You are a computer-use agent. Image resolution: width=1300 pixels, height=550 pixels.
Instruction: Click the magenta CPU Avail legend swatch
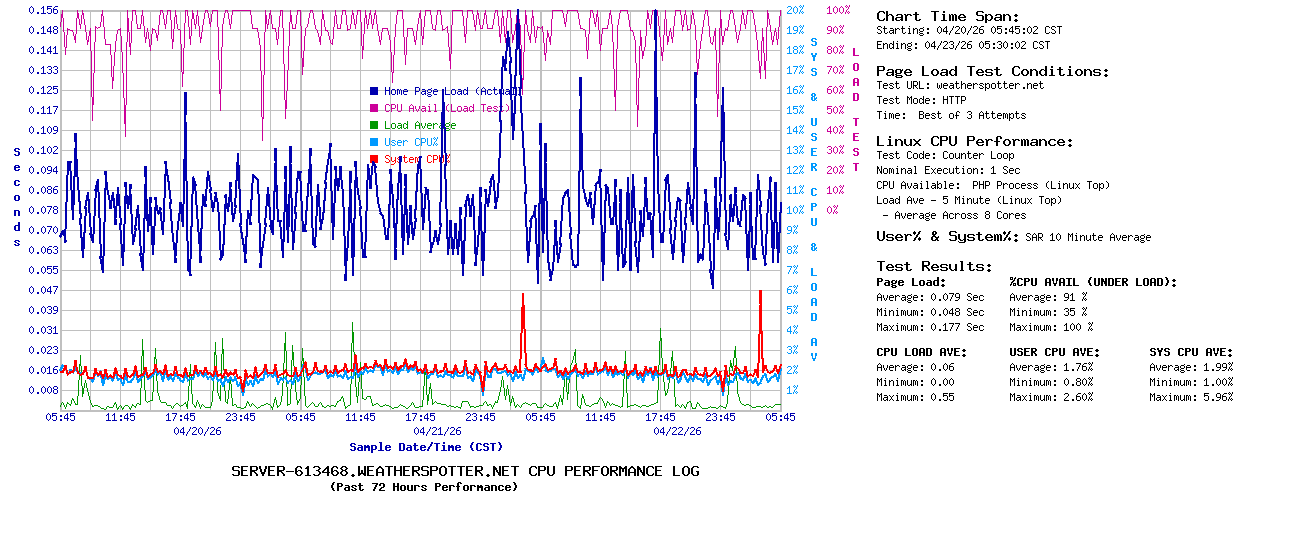click(374, 108)
